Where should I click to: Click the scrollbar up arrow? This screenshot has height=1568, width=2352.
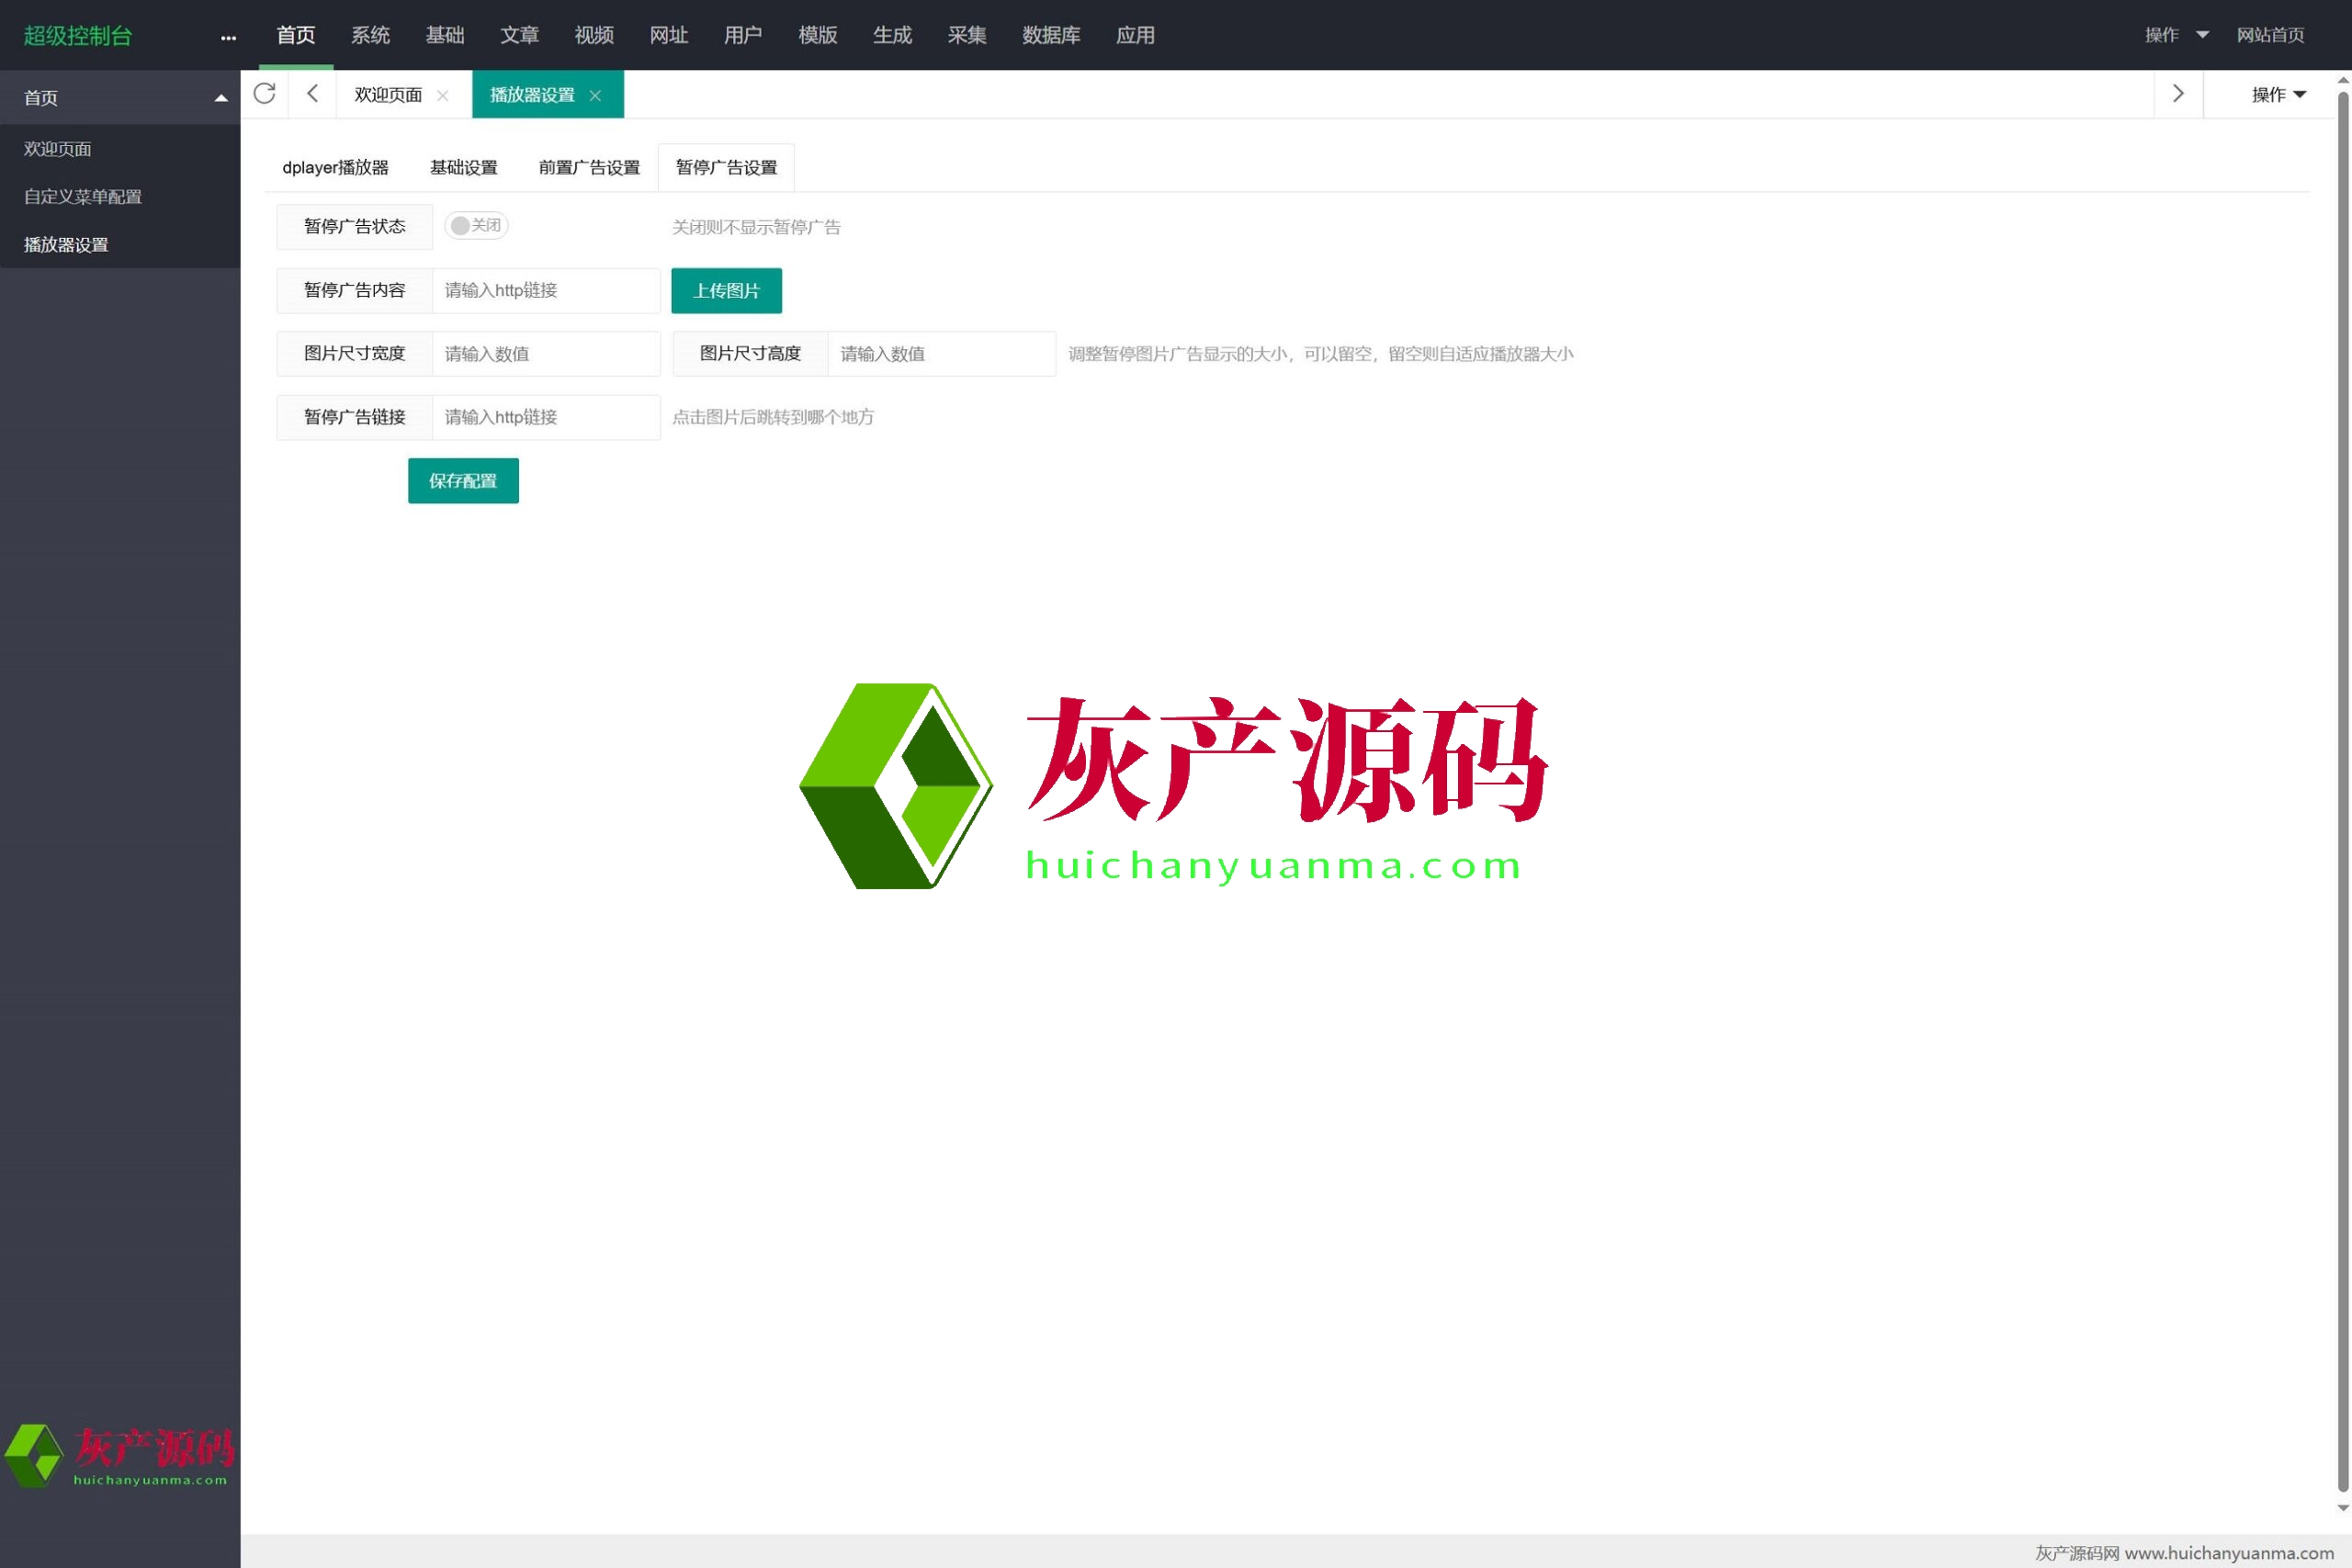tap(2342, 80)
